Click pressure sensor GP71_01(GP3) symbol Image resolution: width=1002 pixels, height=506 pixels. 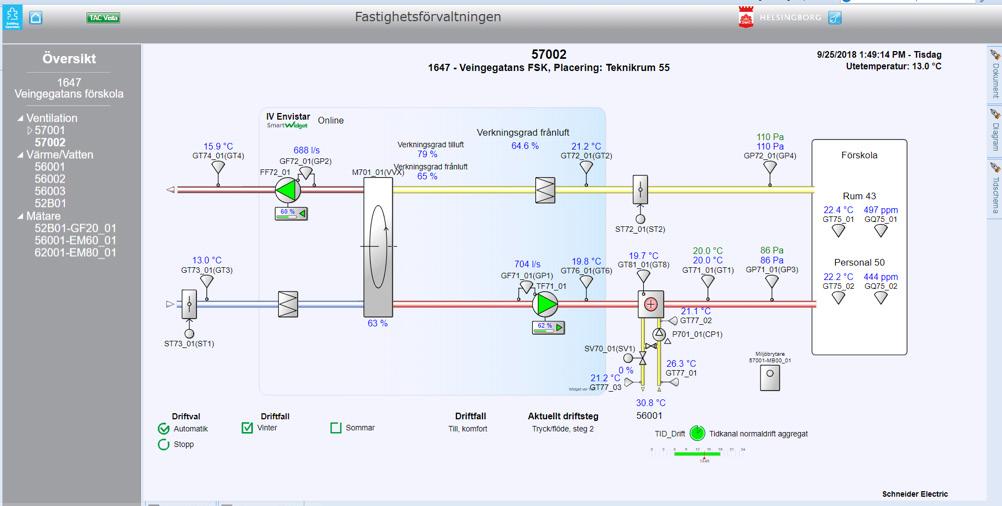point(772,282)
